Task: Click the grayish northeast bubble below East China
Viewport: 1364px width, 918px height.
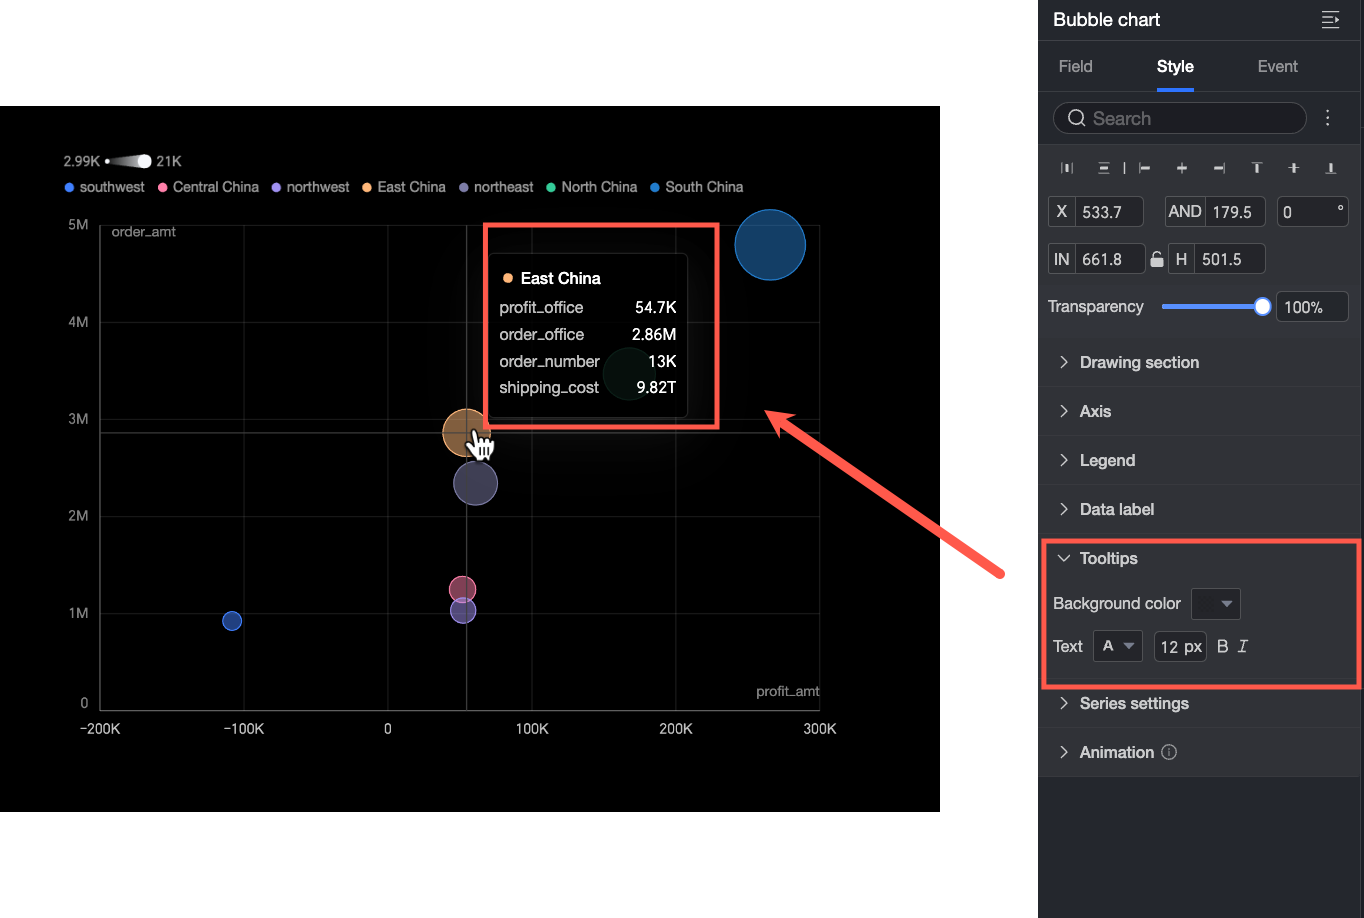Action: click(x=476, y=484)
